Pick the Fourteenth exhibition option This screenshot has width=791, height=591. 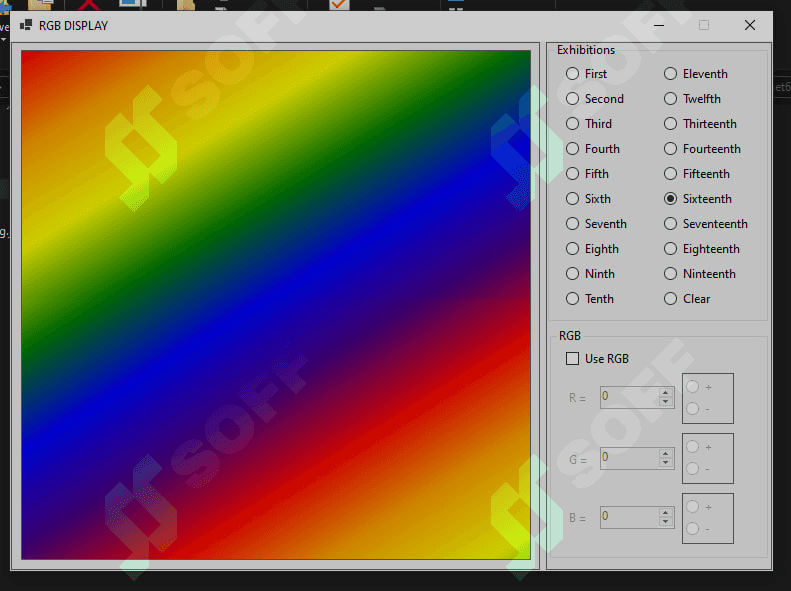click(670, 149)
